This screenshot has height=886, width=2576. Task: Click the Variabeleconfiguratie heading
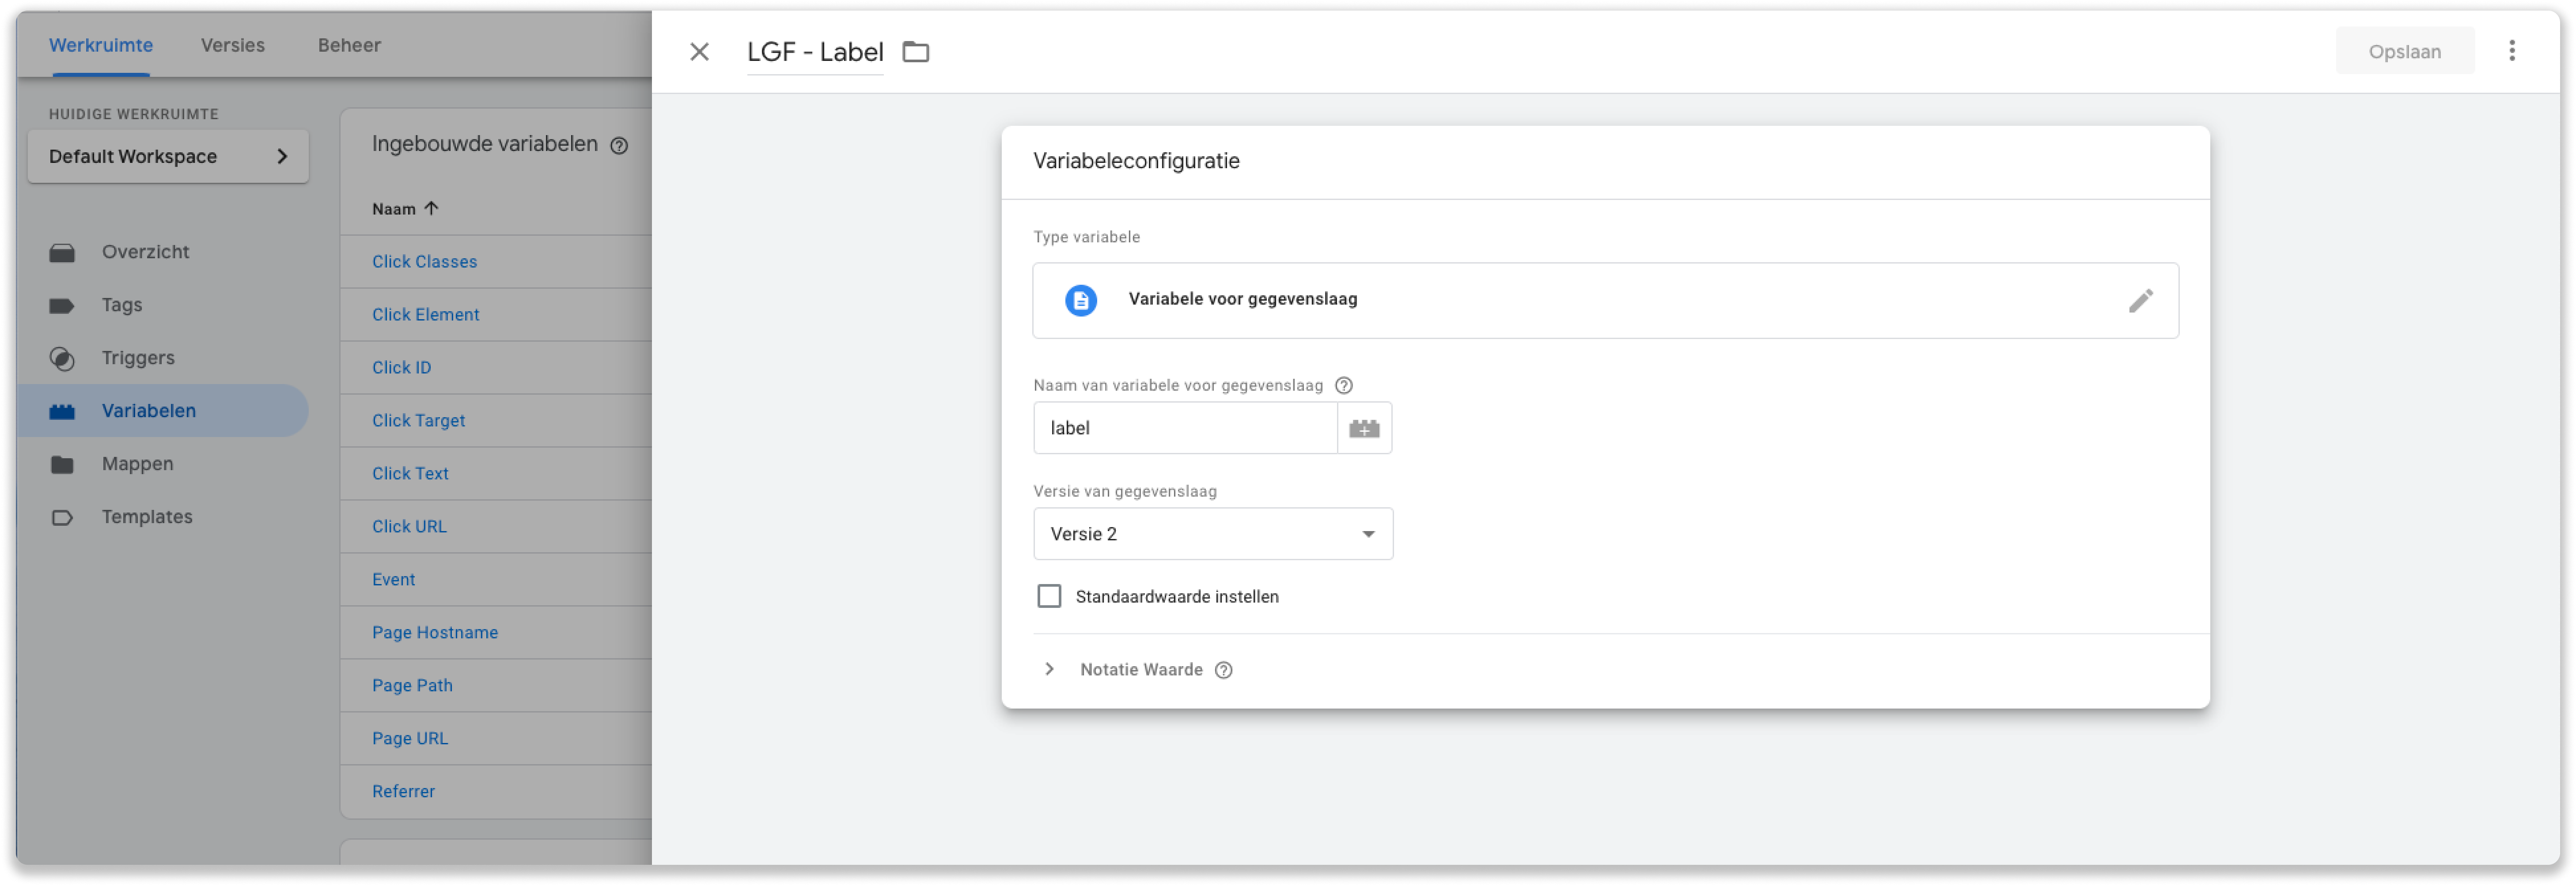(x=1136, y=161)
